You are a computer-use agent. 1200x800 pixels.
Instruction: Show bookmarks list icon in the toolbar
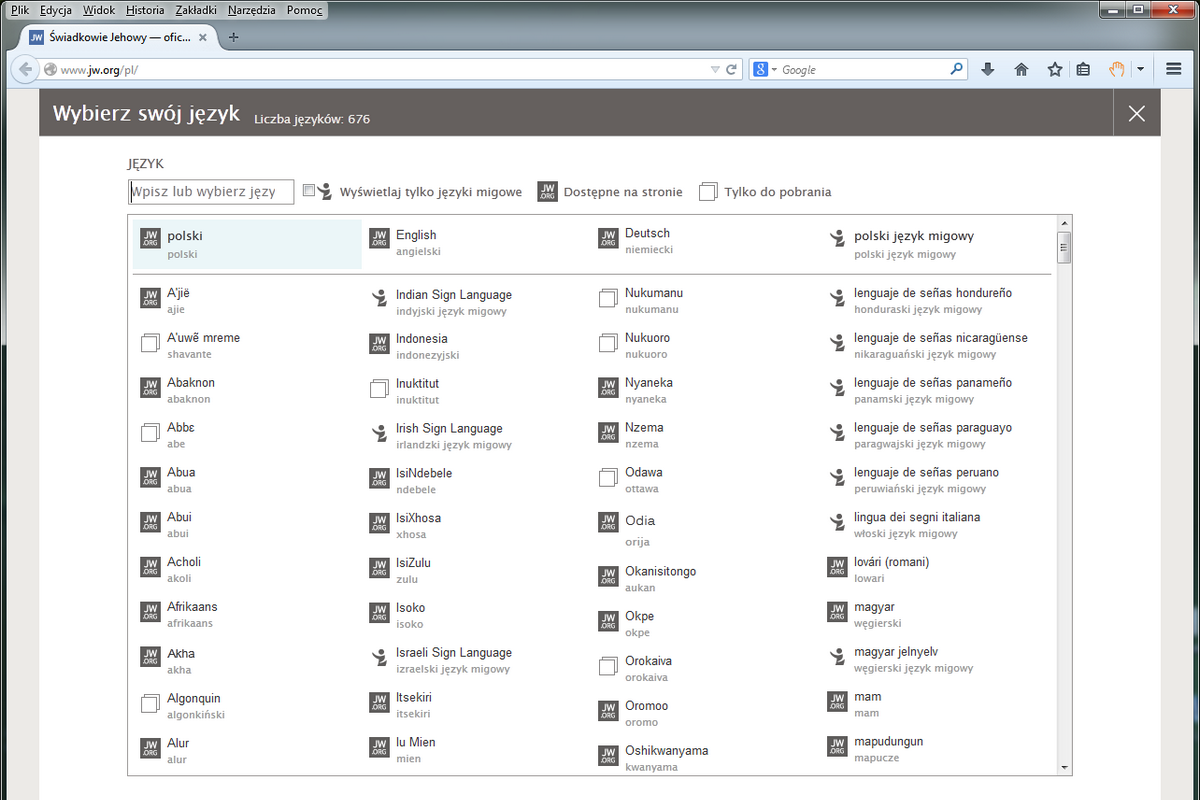[x=1083, y=69]
